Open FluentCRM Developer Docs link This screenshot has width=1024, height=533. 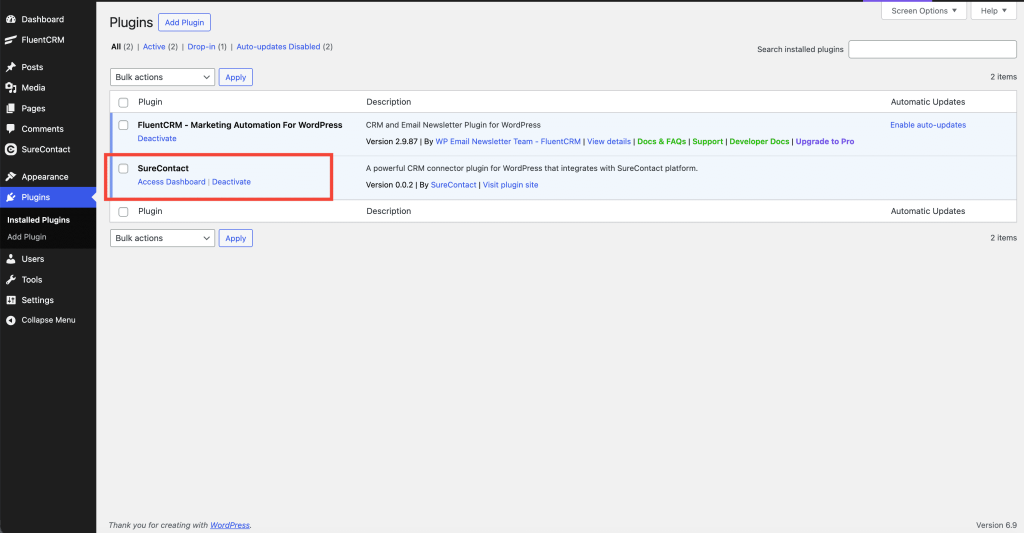tap(759, 142)
